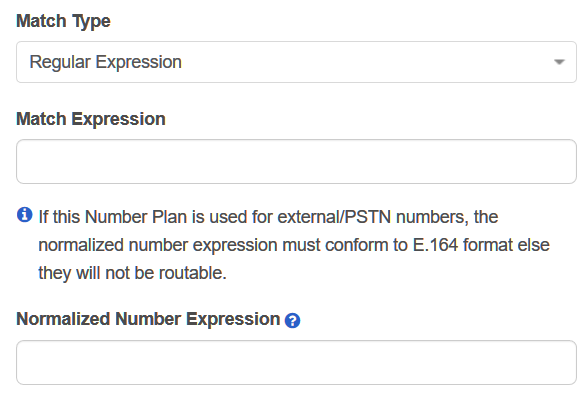The height and width of the screenshot is (398, 586).
Task: Click into the Normalized Number Expression field
Action: (296, 362)
